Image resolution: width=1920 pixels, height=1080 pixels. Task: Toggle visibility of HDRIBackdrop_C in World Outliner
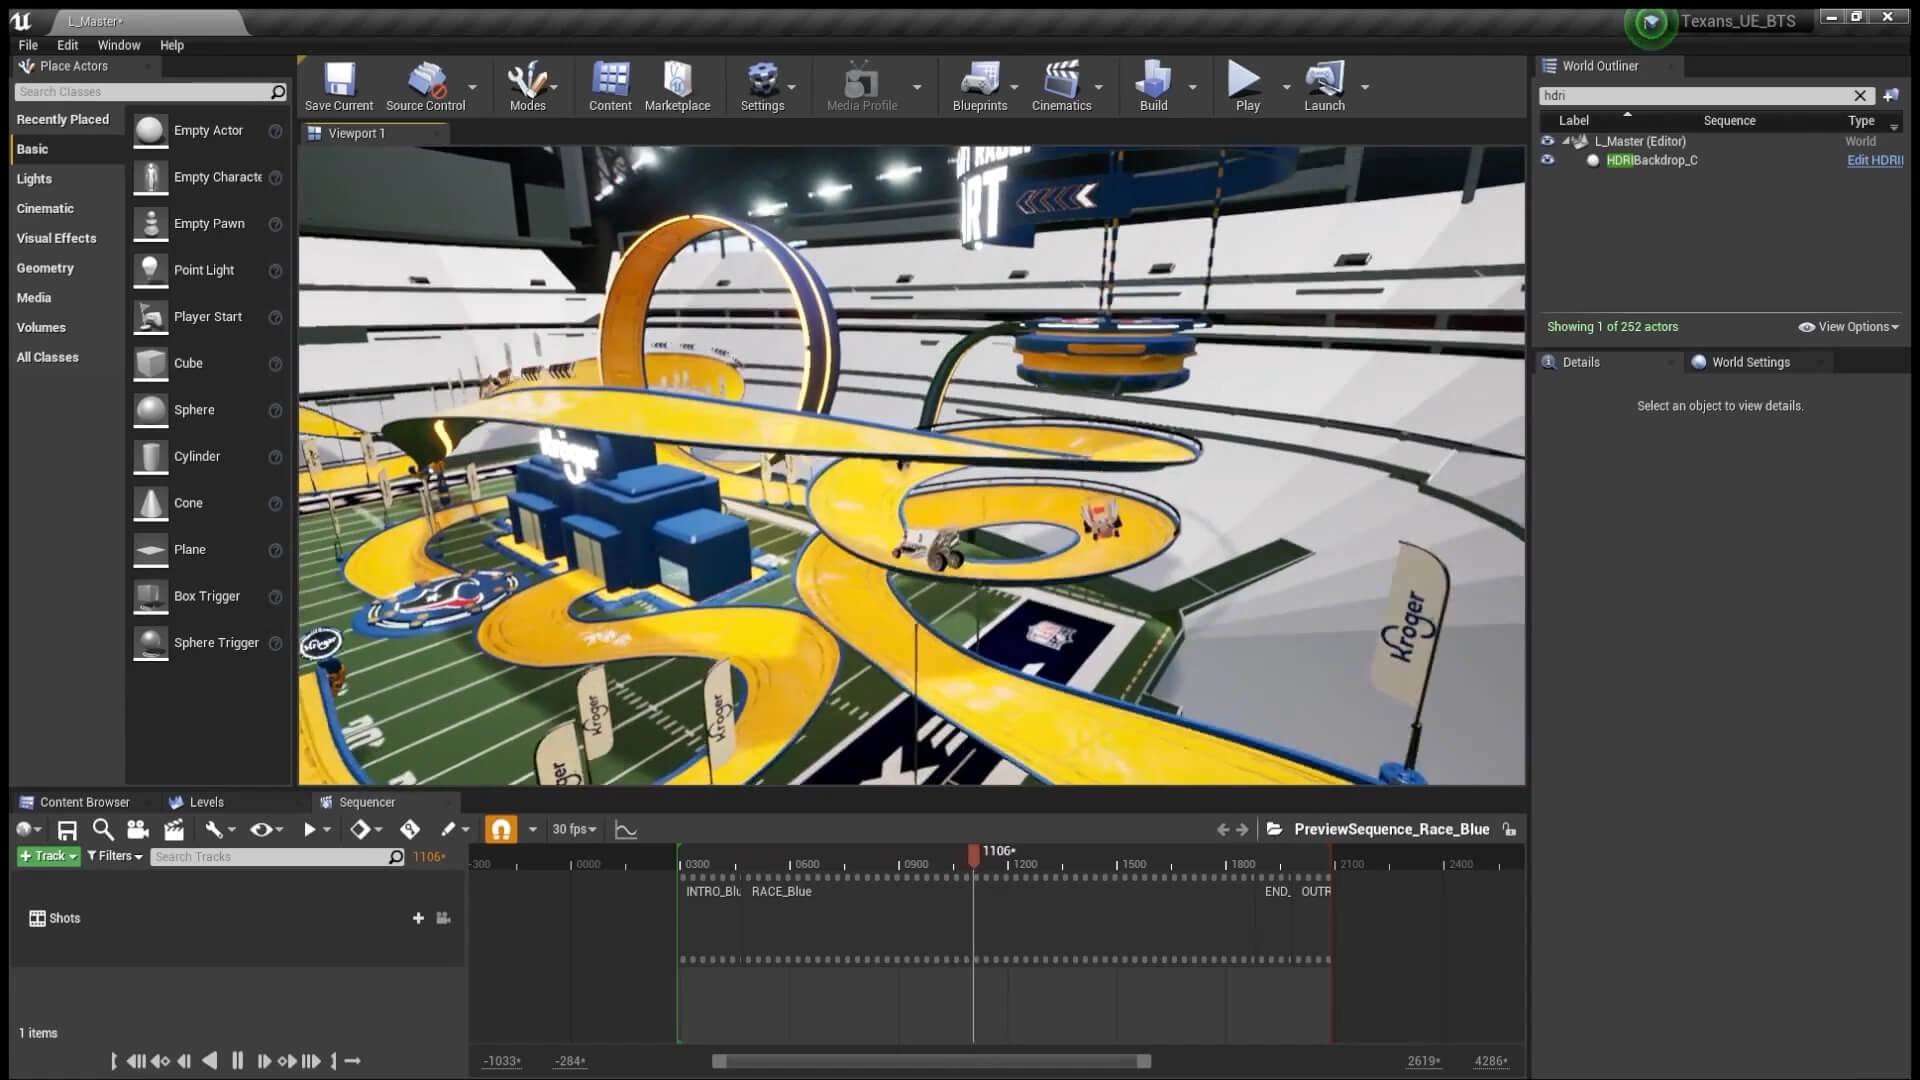tap(1549, 160)
